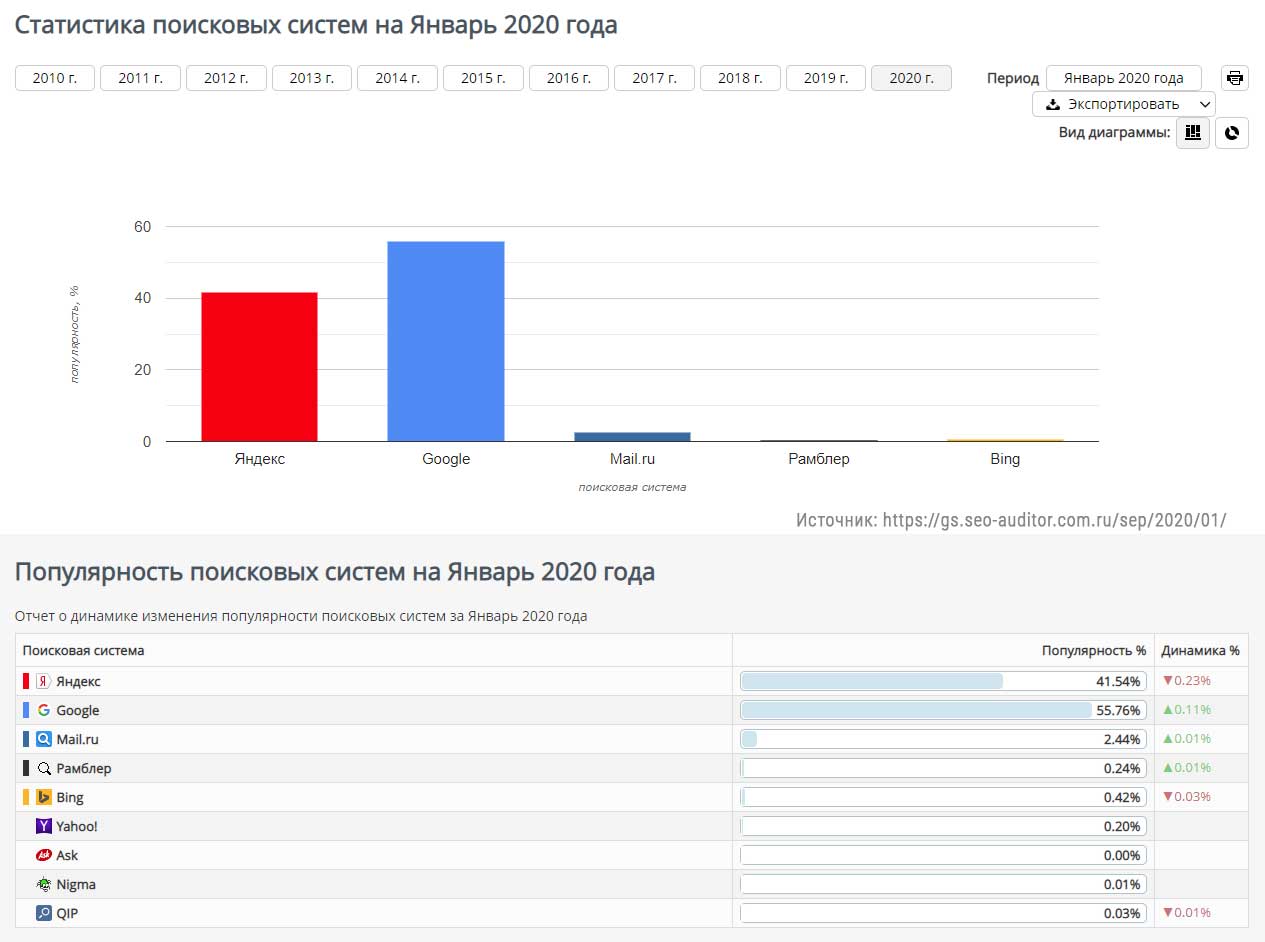1265x942 pixels.
Task: Select the 2015 г. year tab
Action: point(483,78)
